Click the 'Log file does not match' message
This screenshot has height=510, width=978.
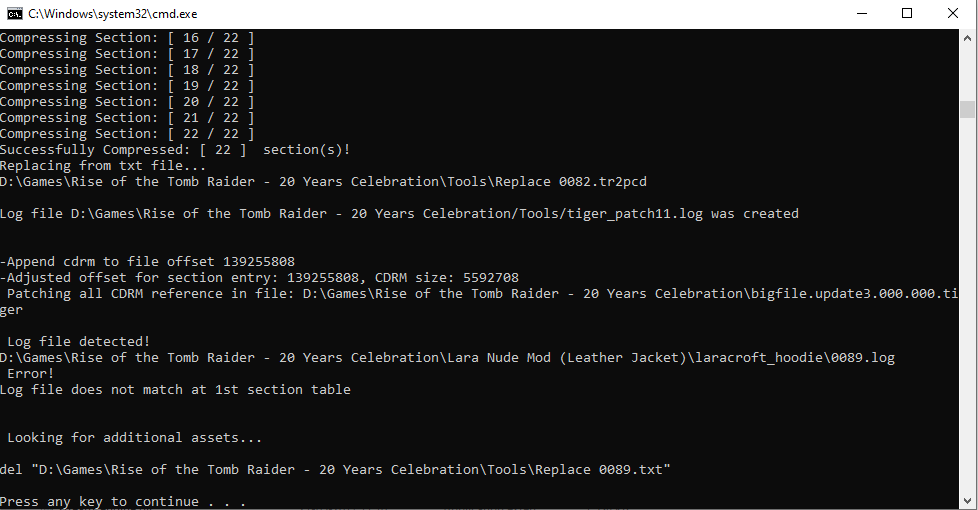(175, 390)
